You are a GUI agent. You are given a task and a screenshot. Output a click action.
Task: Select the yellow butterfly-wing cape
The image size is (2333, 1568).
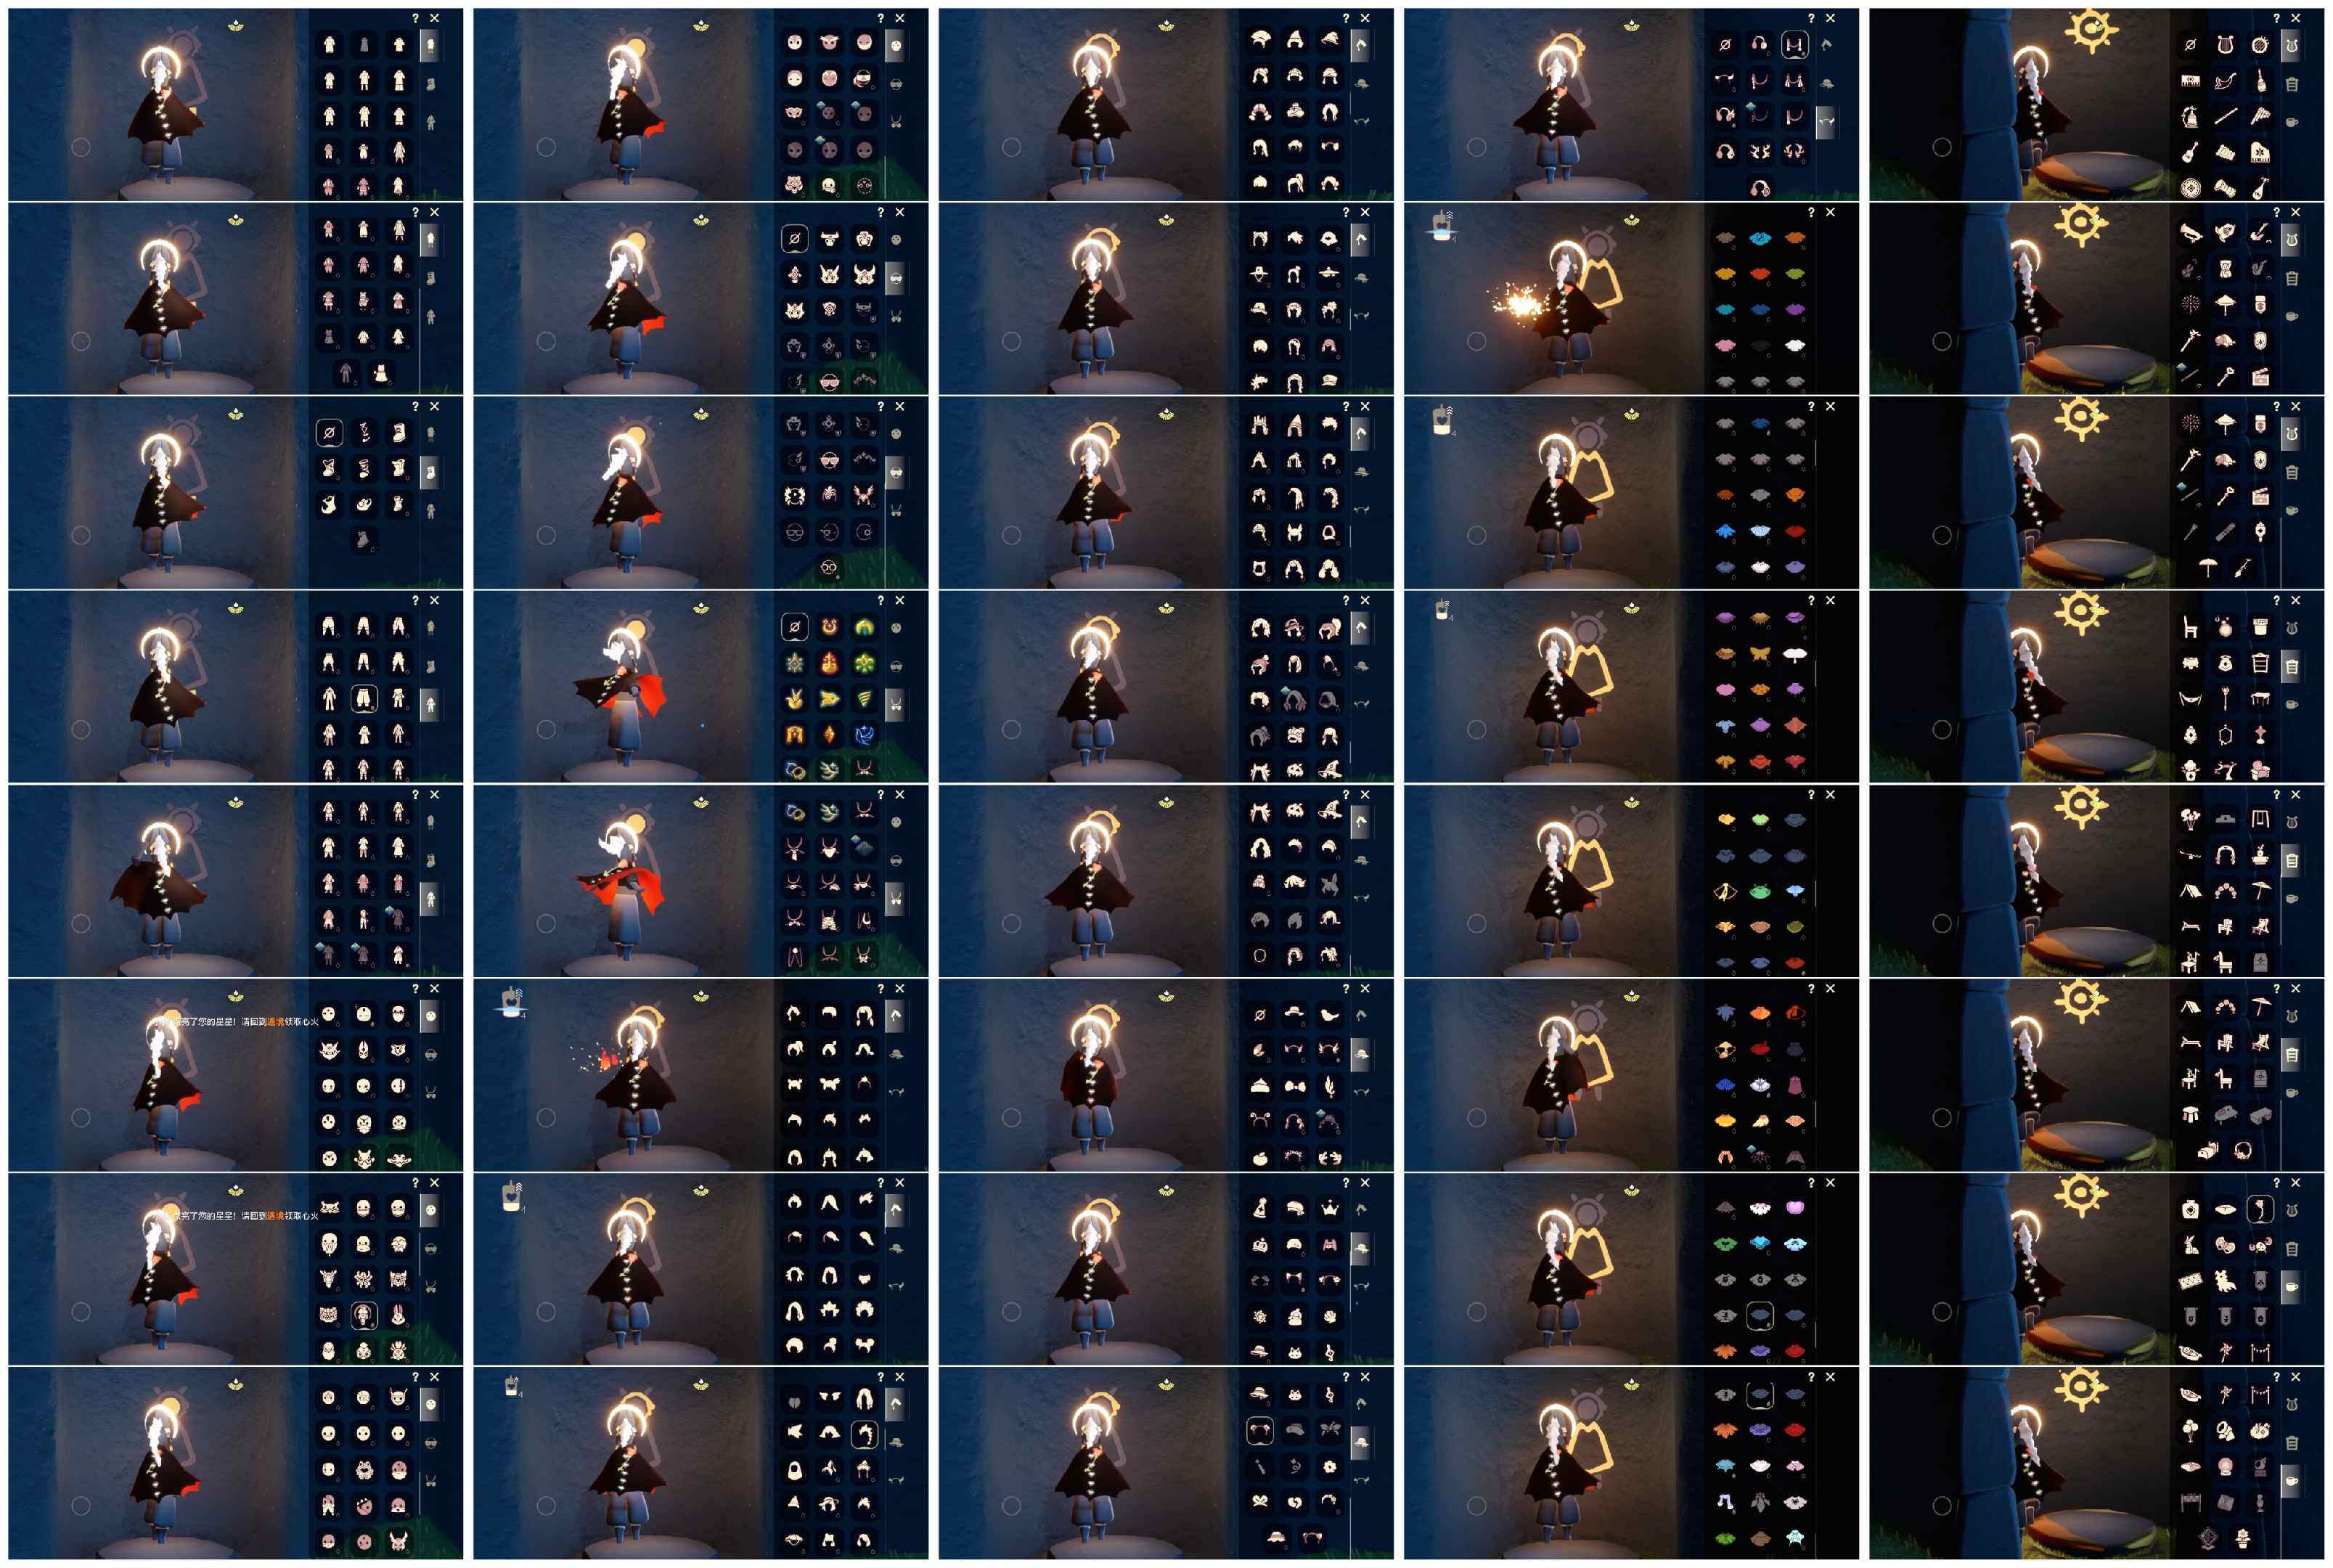point(1760,654)
